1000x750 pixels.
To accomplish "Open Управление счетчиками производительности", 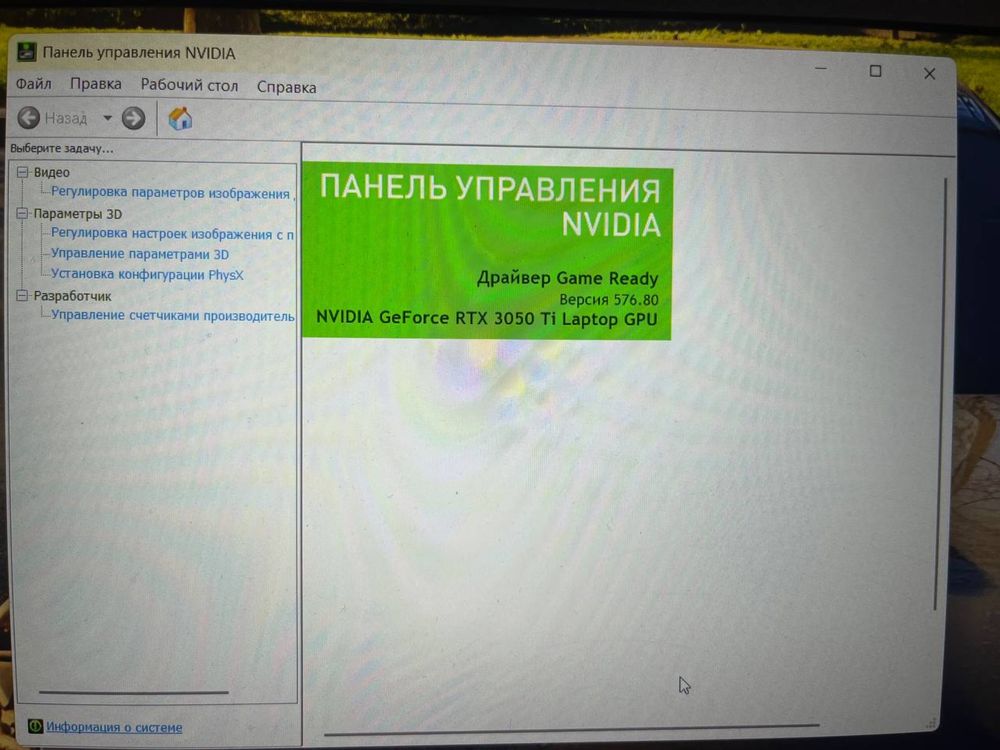I will coord(172,315).
